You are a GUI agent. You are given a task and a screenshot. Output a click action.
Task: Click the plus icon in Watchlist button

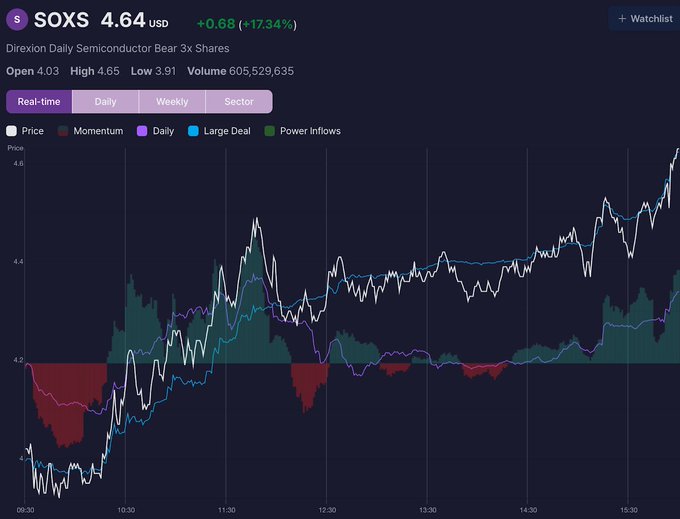622,19
